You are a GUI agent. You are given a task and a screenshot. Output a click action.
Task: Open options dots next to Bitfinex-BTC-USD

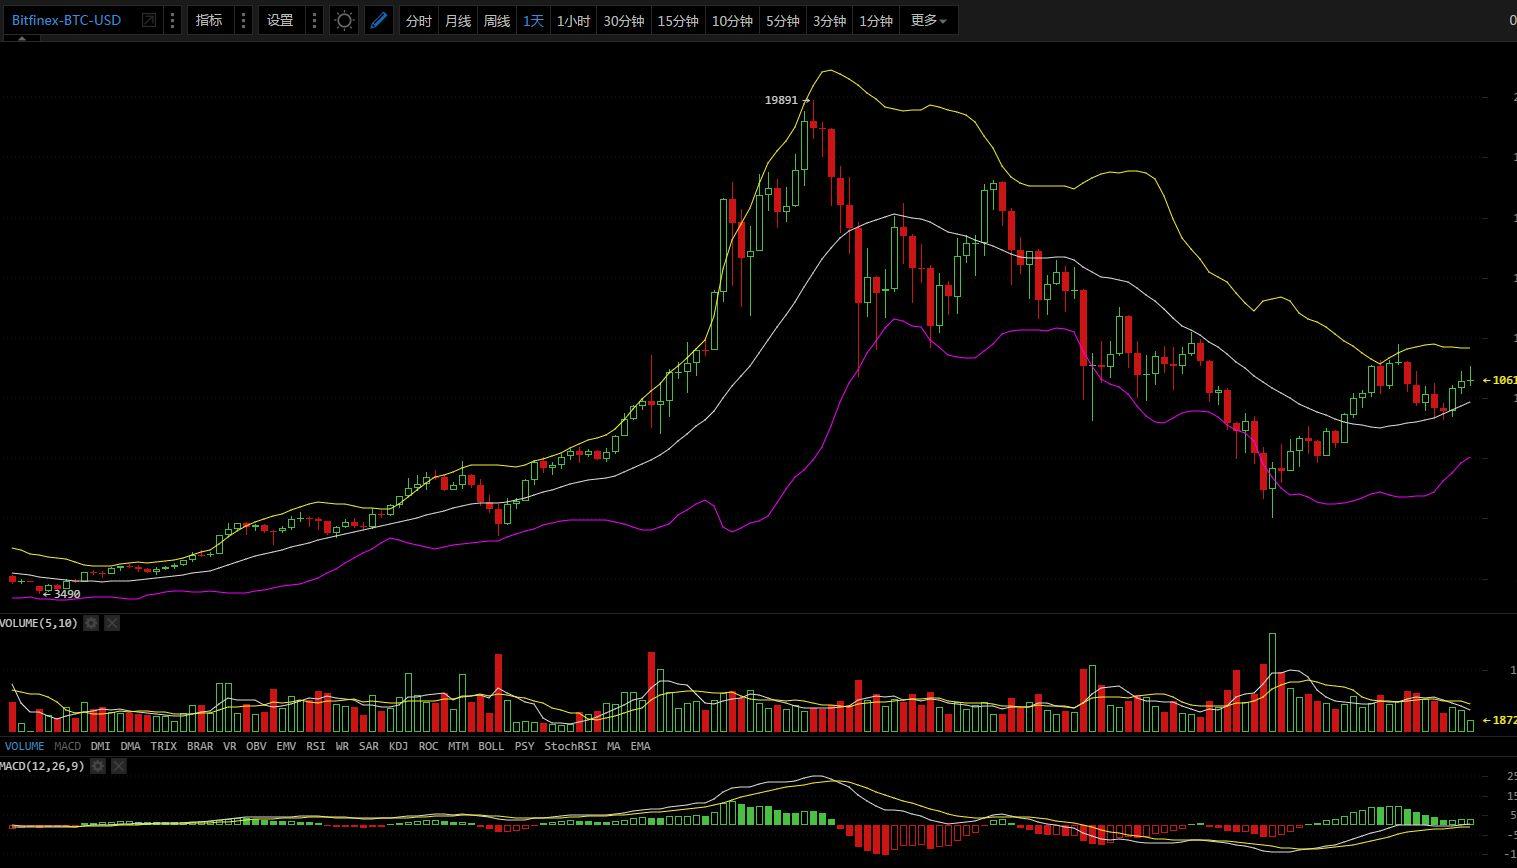(173, 20)
